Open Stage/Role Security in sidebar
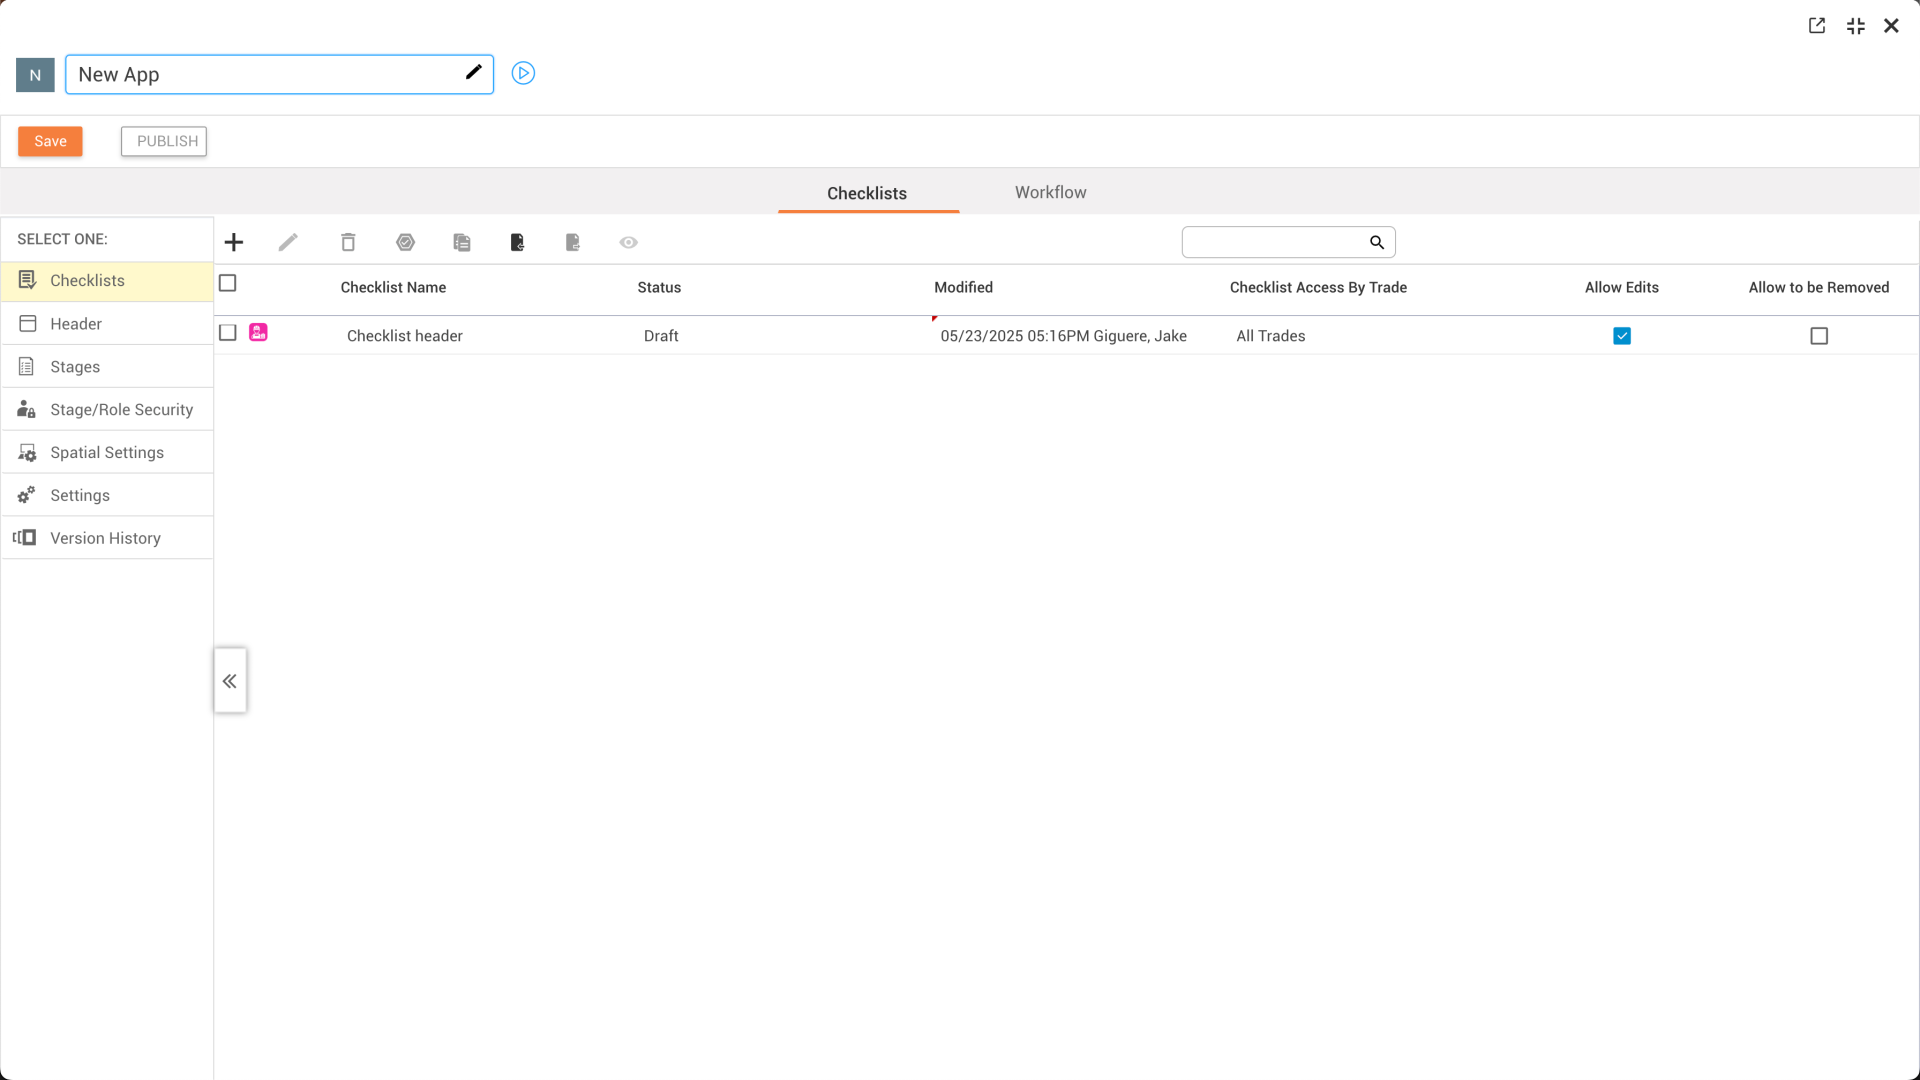 [121, 410]
